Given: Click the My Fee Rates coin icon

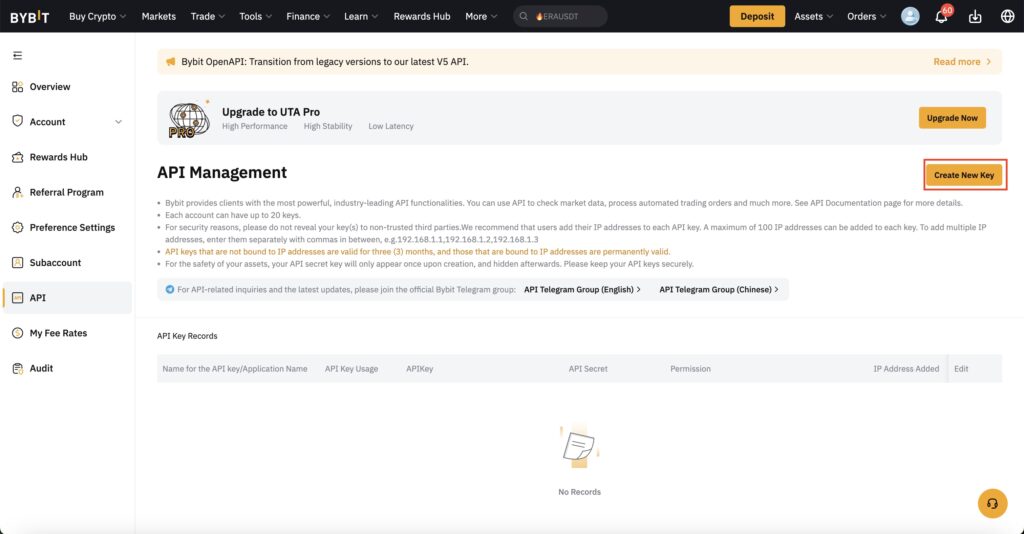Looking at the screenshot, I should [18, 333].
